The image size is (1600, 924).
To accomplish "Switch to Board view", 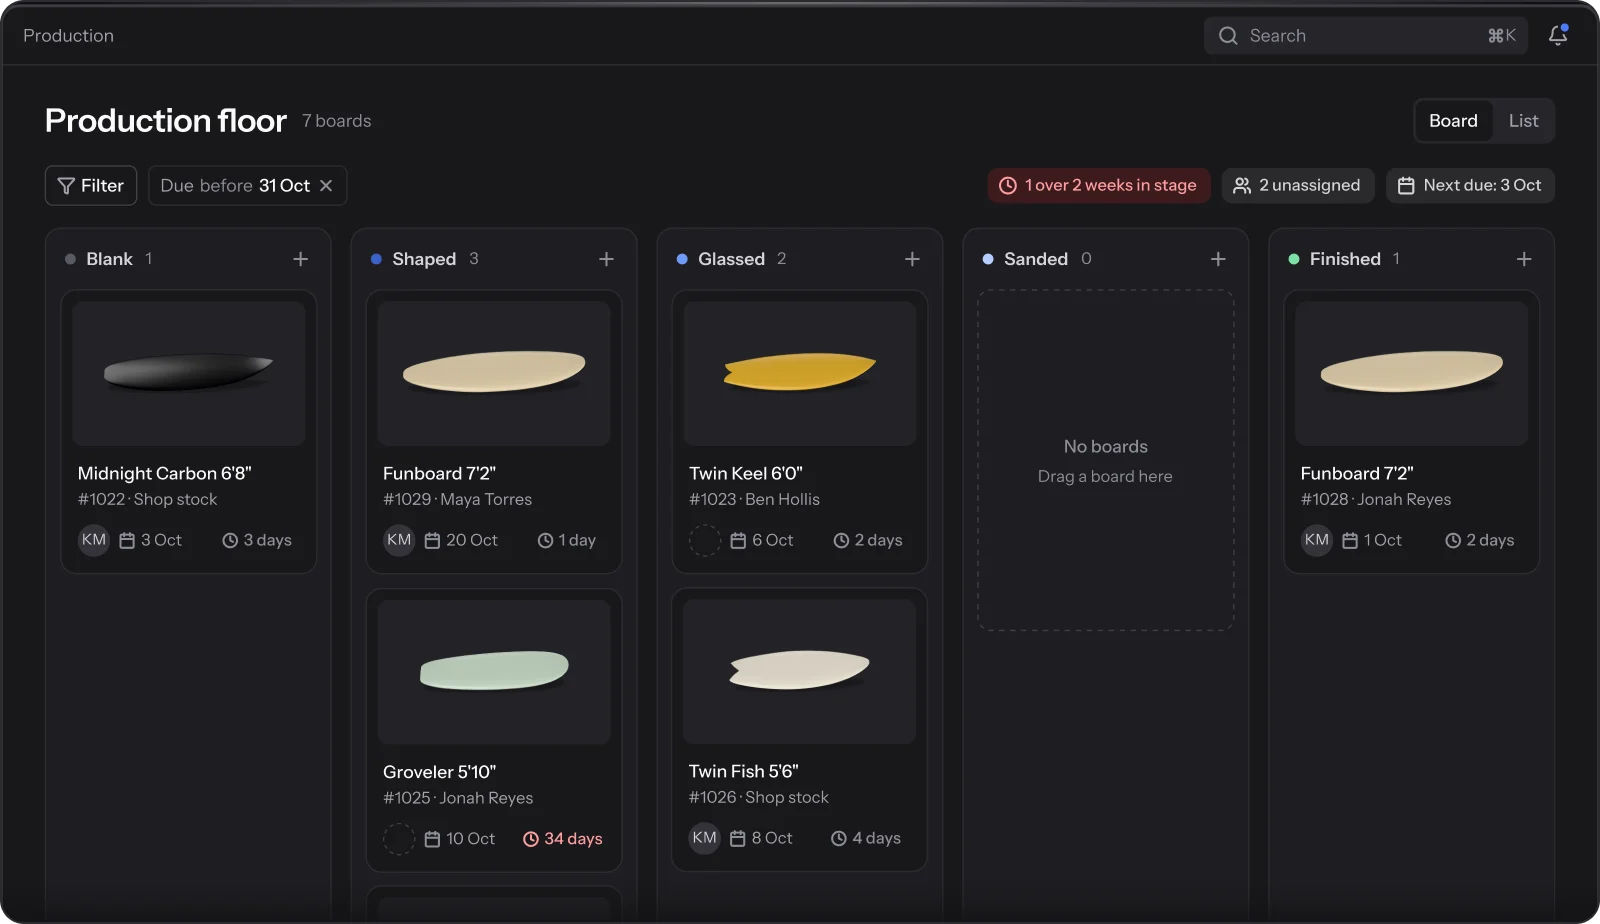I will click(1453, 121).
